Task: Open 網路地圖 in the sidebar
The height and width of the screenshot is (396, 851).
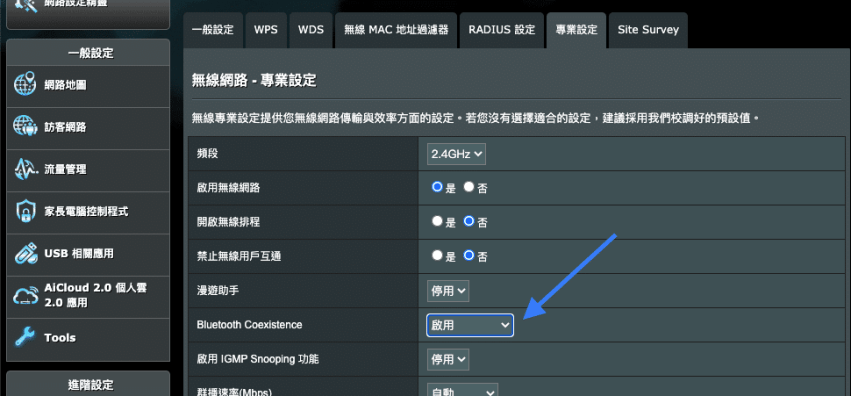Action: click(88, 85)
